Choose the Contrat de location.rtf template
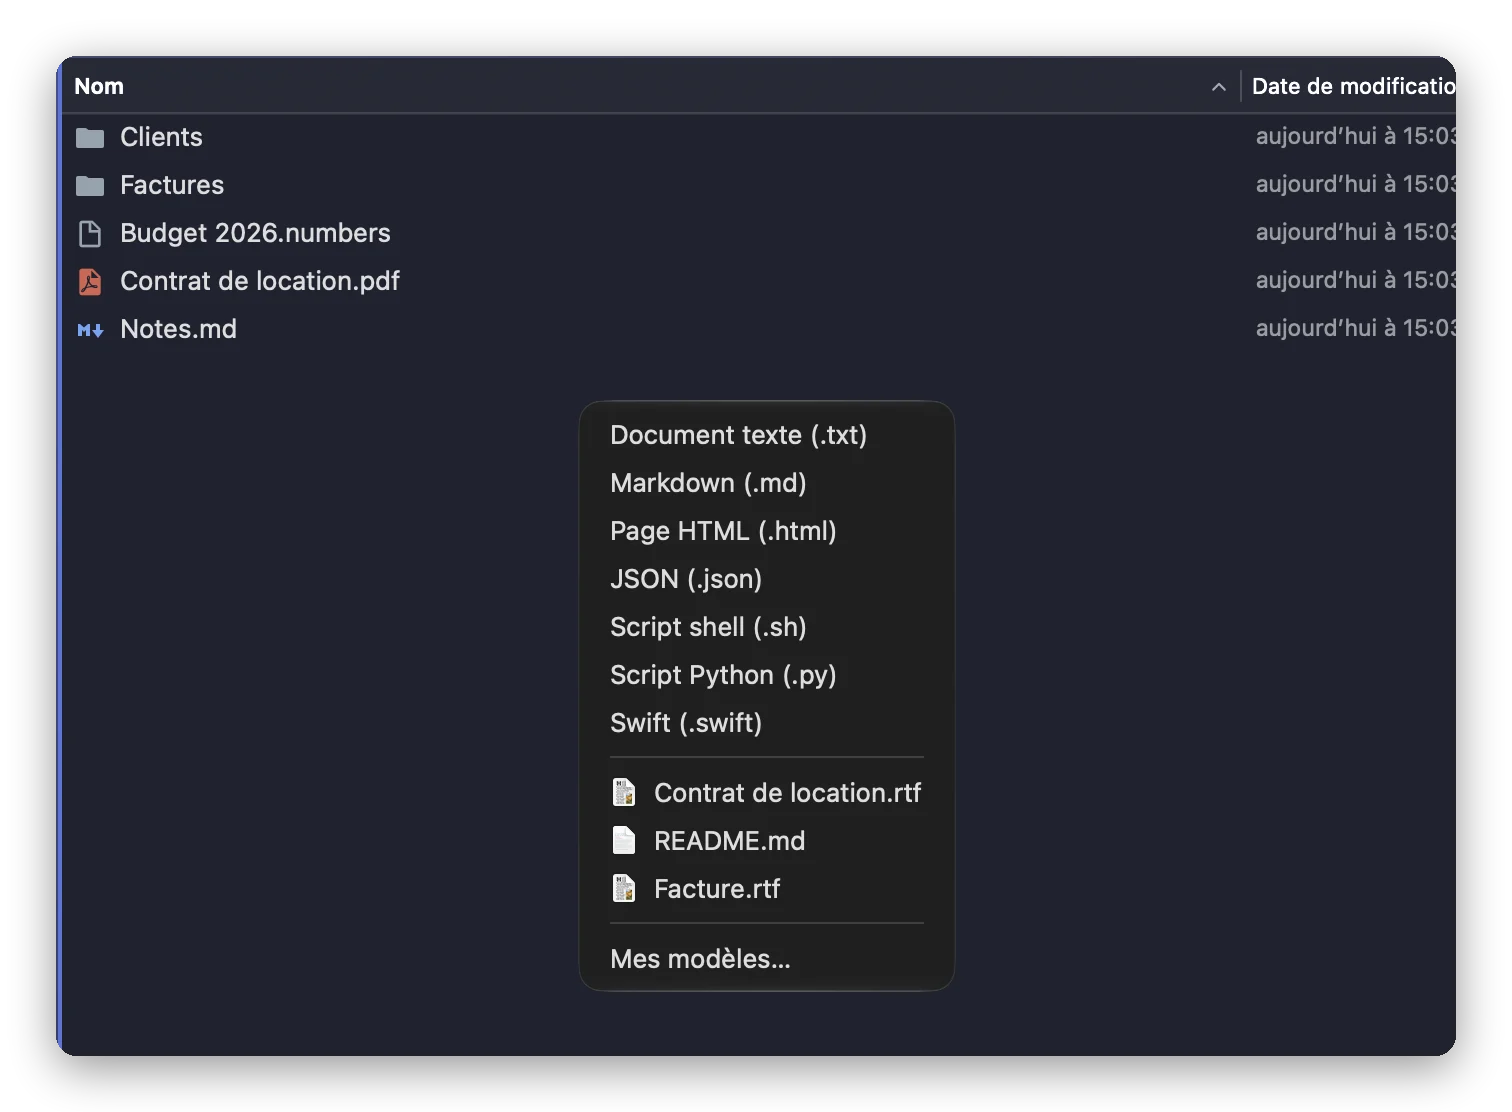 coord(767,793)
